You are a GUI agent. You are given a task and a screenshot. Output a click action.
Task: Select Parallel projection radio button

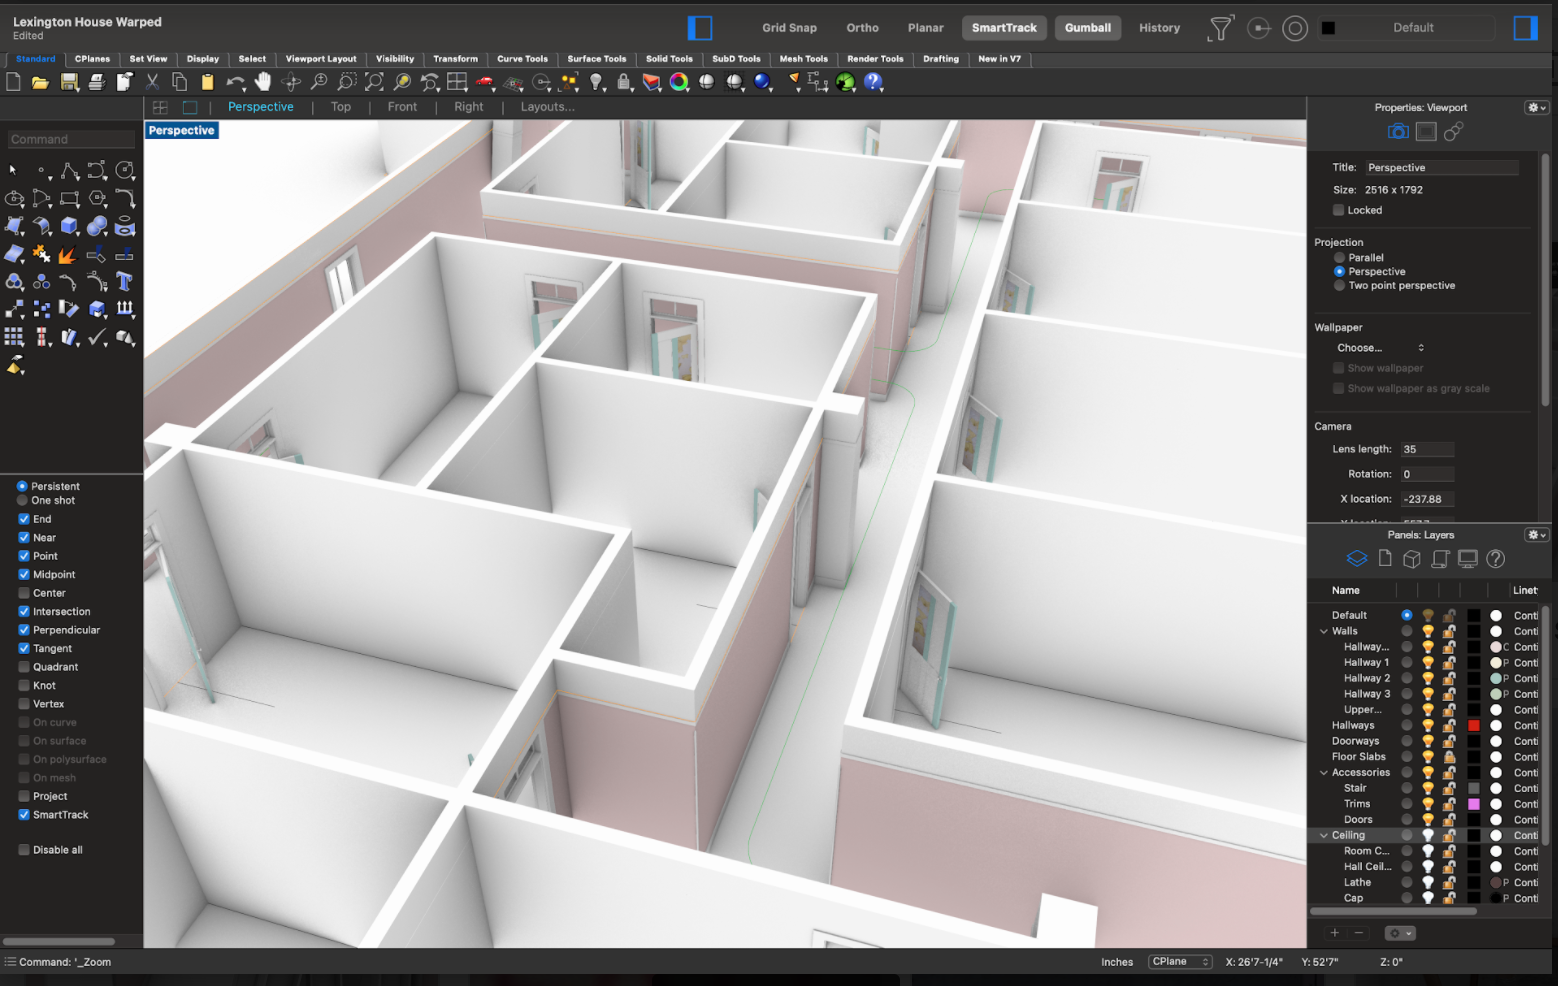[1339, 258]
